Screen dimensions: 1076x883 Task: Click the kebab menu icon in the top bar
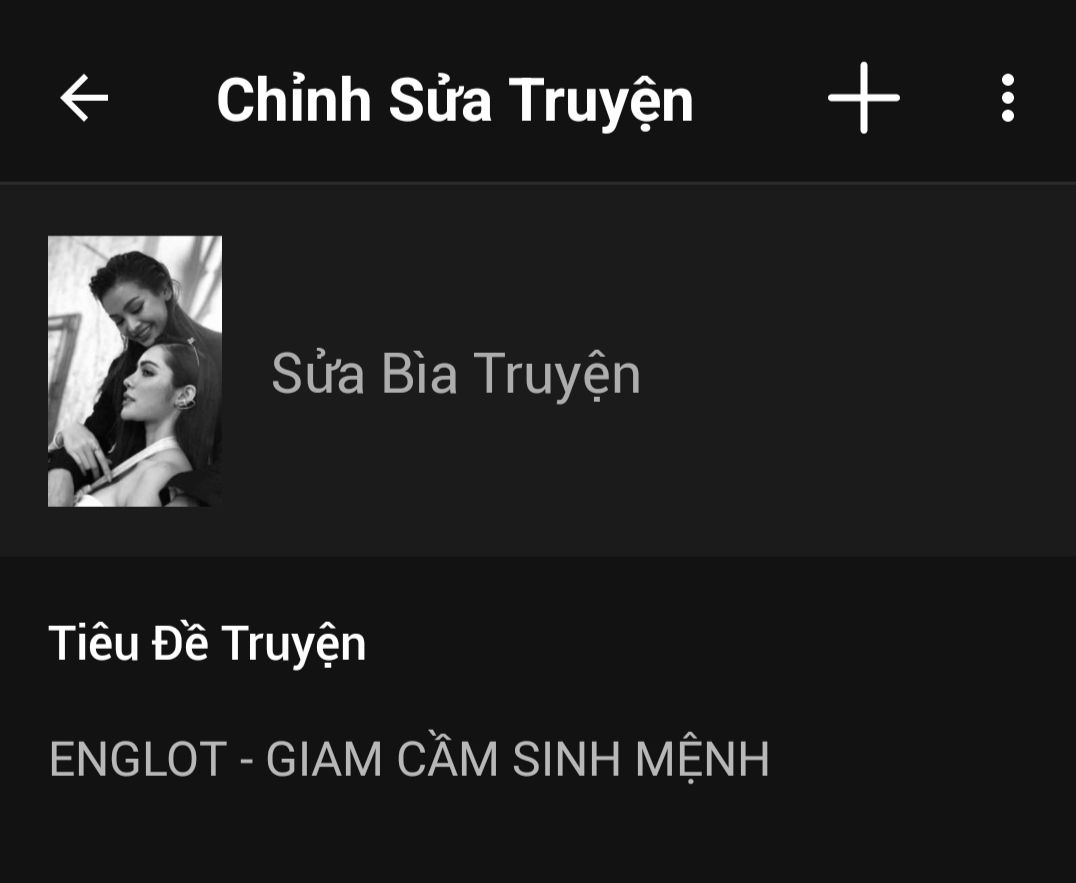pyautogui.click(x=1007, y=98)
